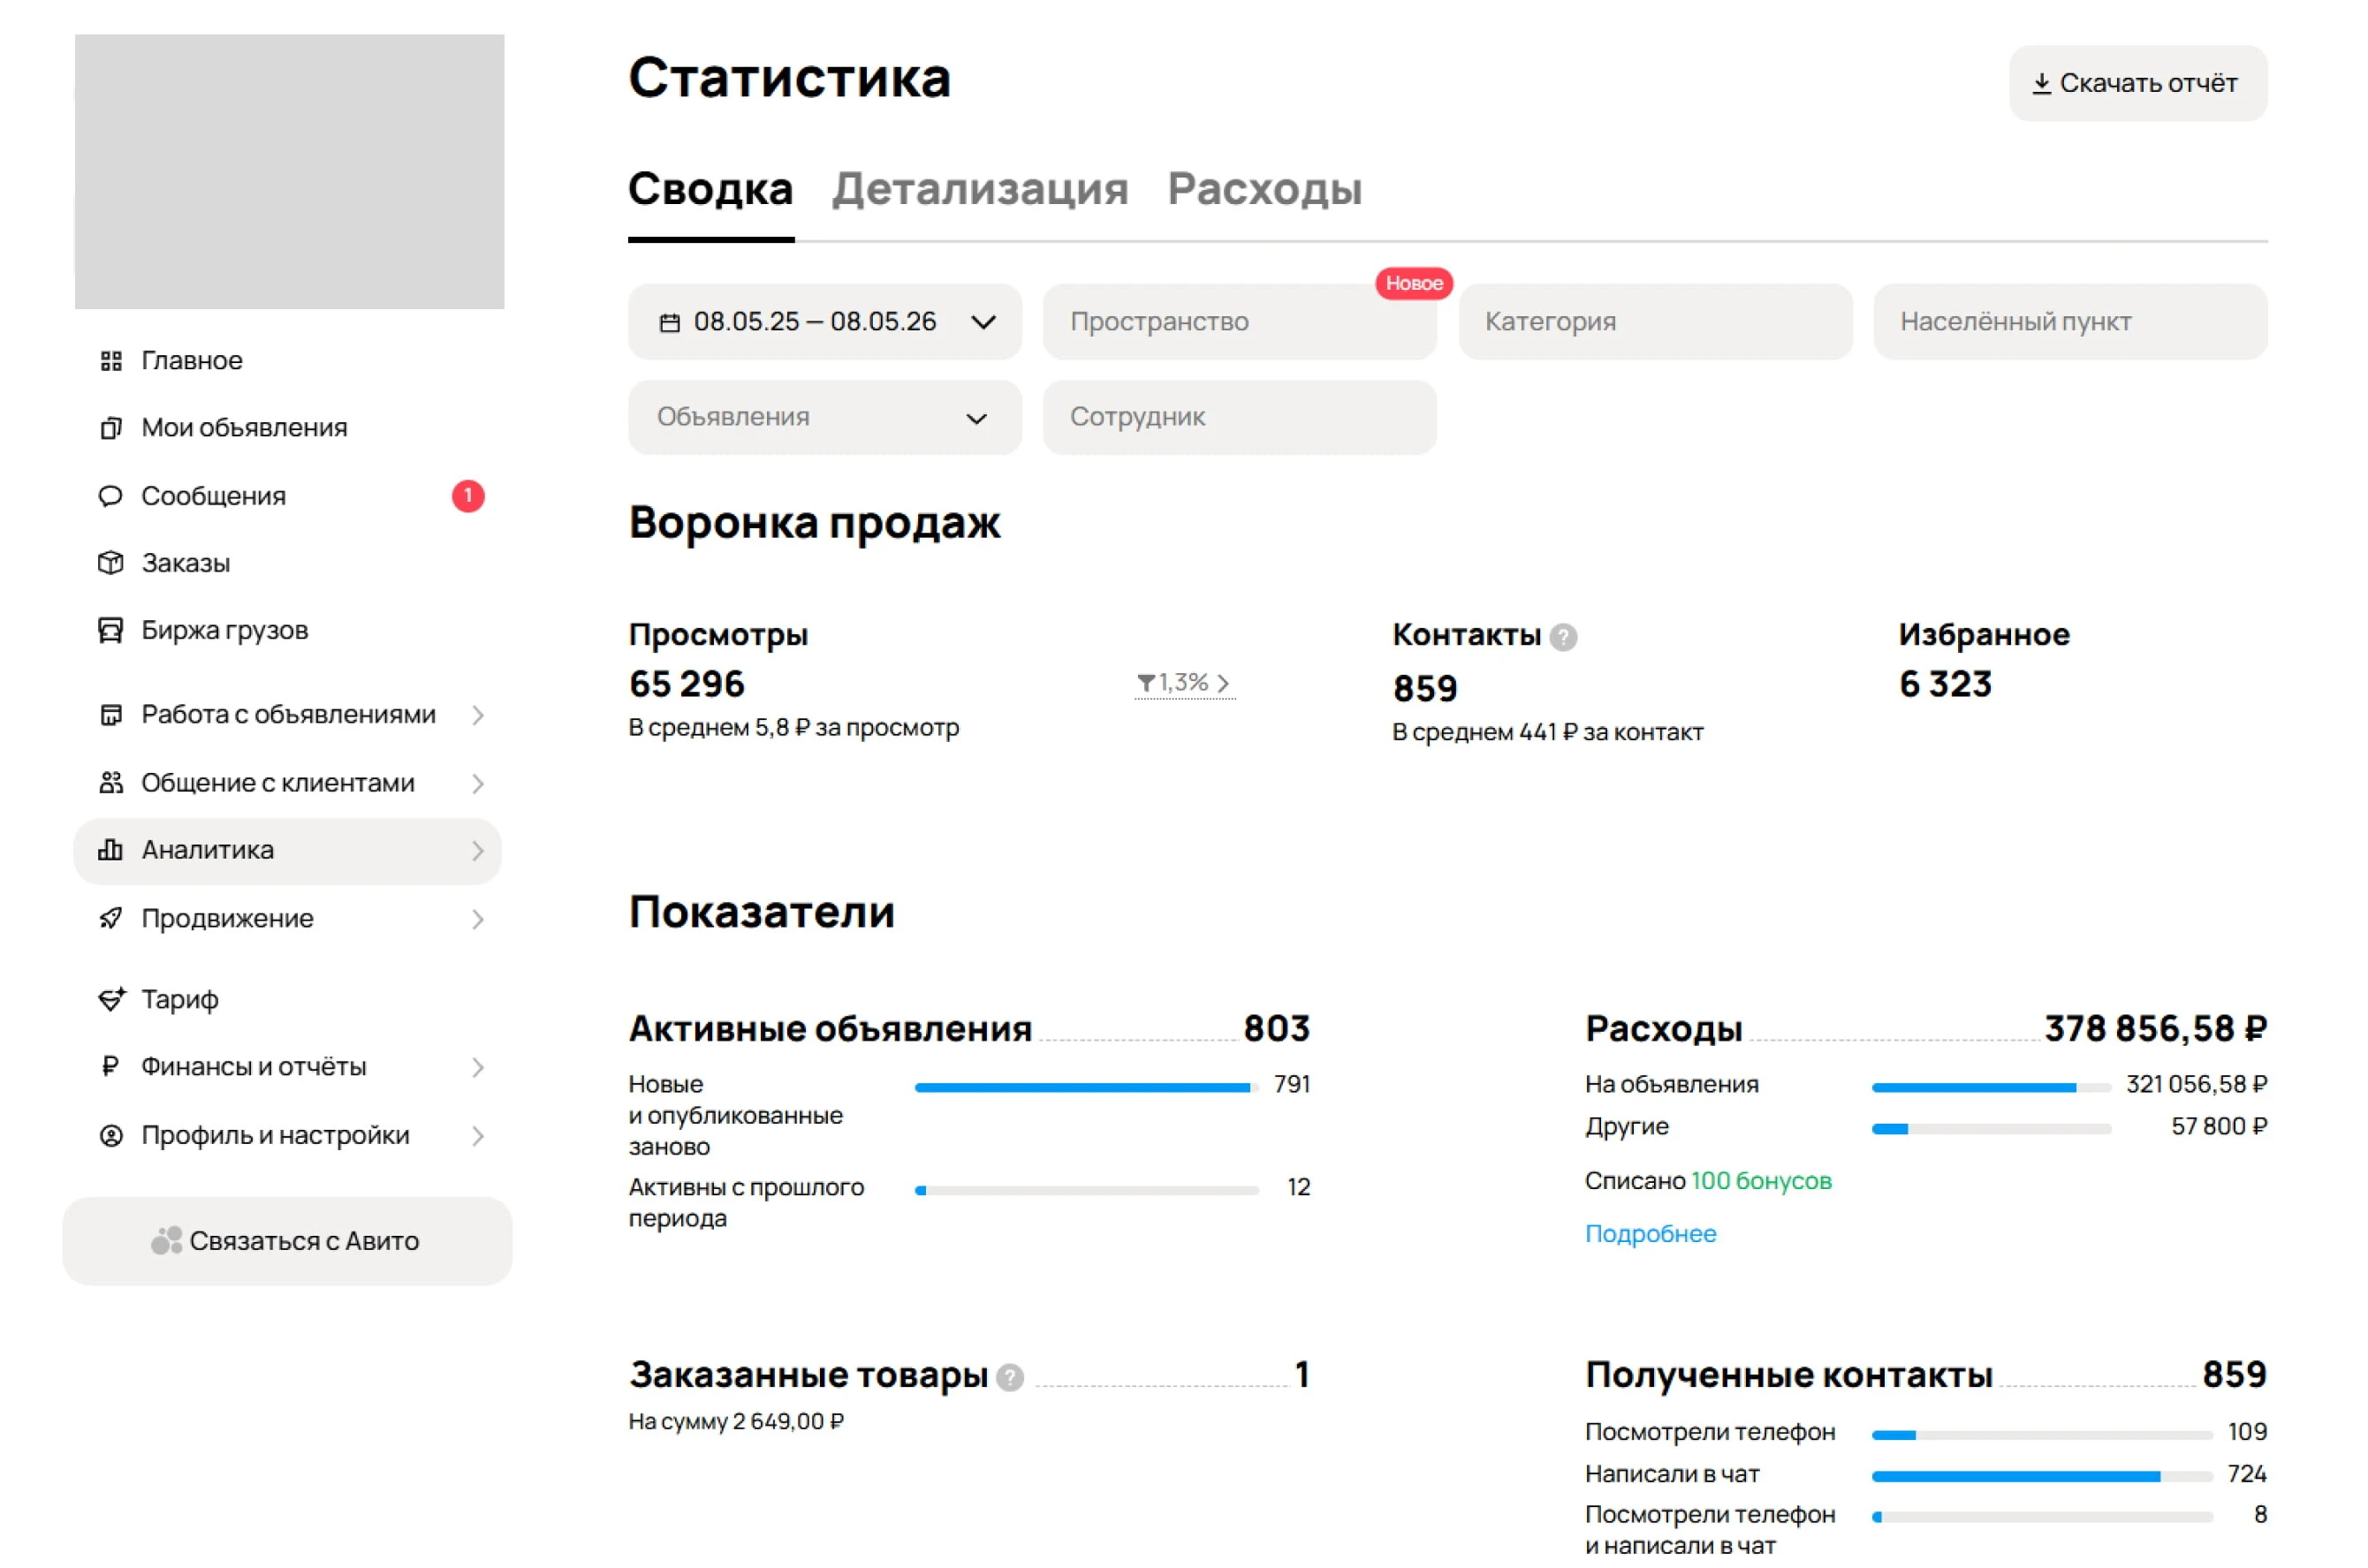Expand the Работа с объявлениями section
2368x1568 pixels.
pyautogui.click(x=288, y=715)
